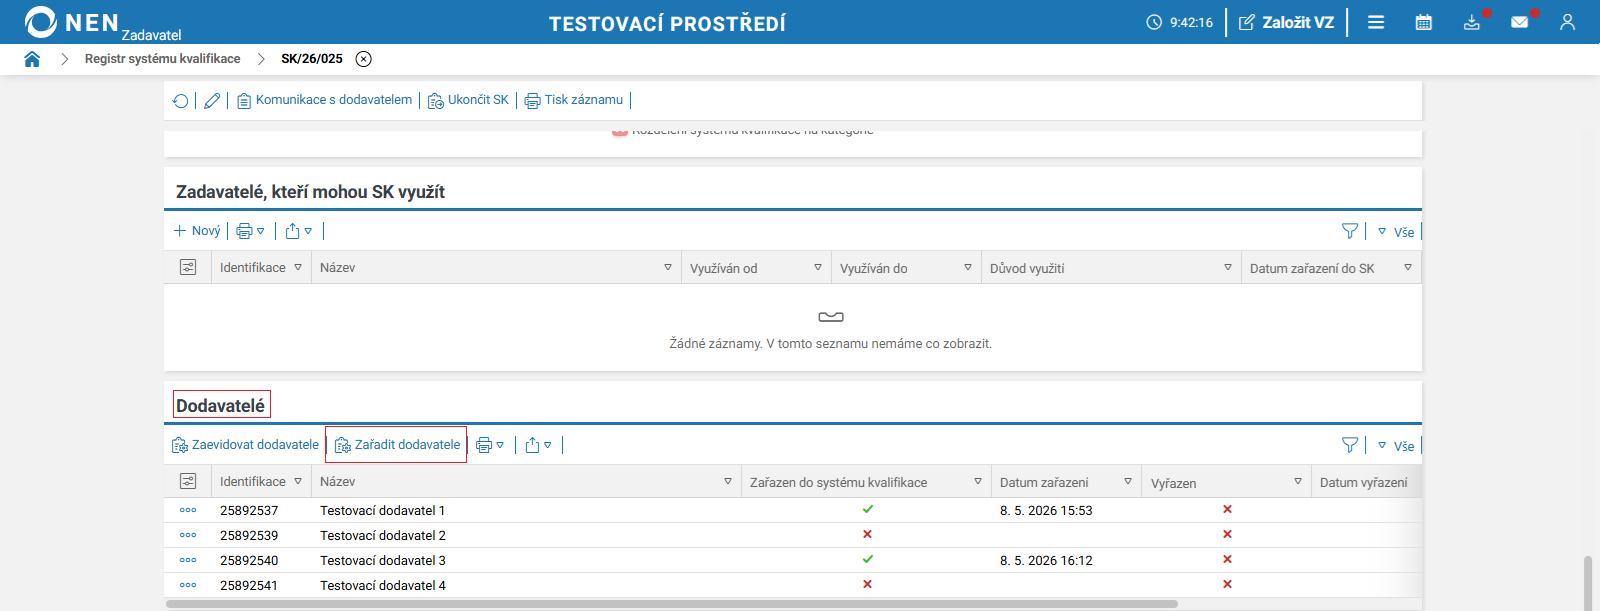The image size is (1600, 611).
Task: Open print dropdown in Dodavatelé toolbar
Action: pos(490,445)
